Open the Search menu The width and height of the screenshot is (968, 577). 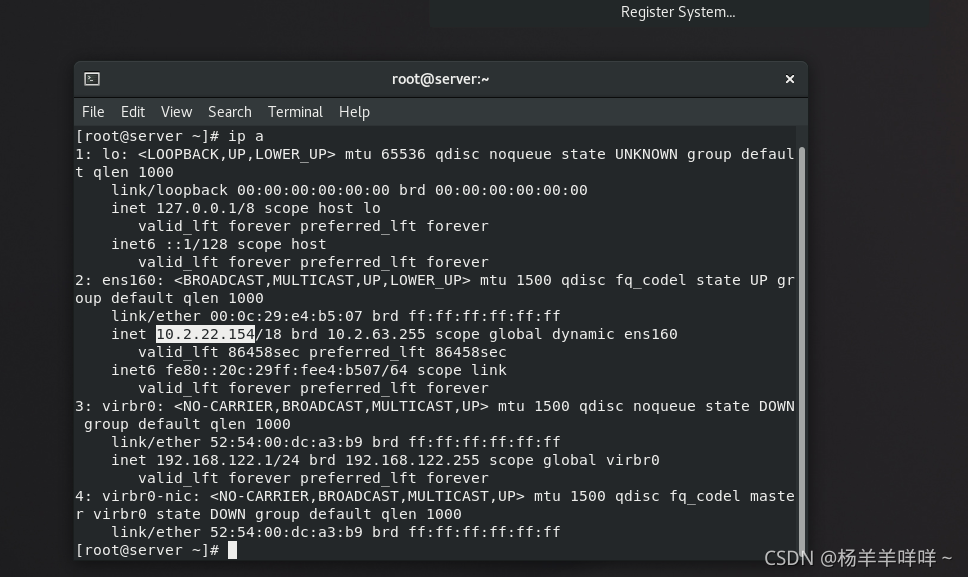coord(230,112)
